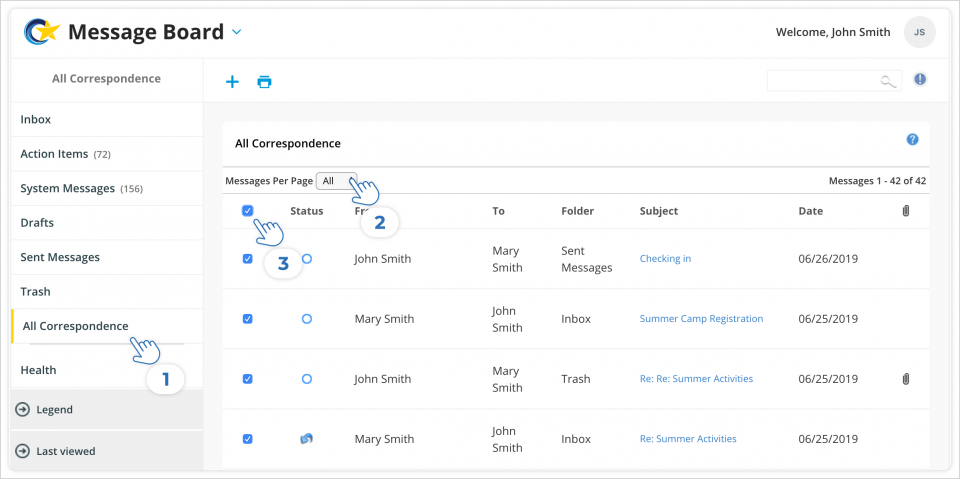Open Summer Camp Registration message link
This screenshot has height=479, width=960.
tap(702, 319)
